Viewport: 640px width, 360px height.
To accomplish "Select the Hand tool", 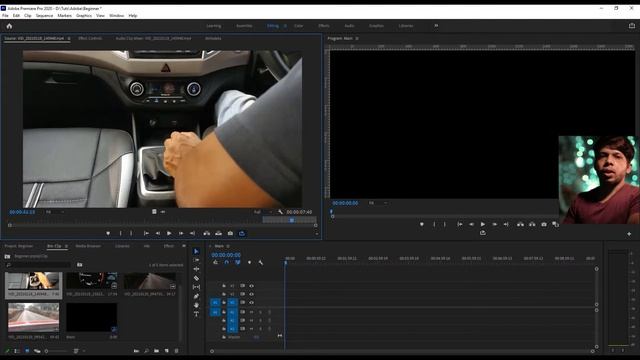I will (196, 305).
